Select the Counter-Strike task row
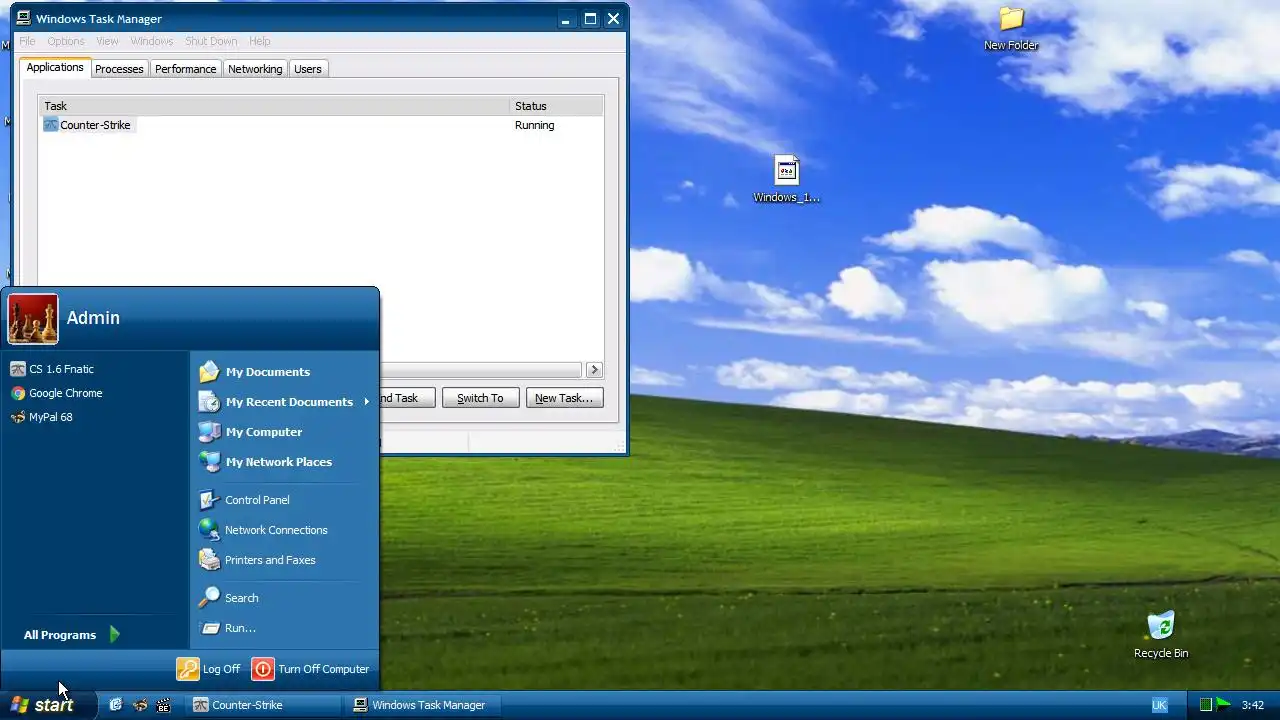1280x720 pixels. click(321, 125)
